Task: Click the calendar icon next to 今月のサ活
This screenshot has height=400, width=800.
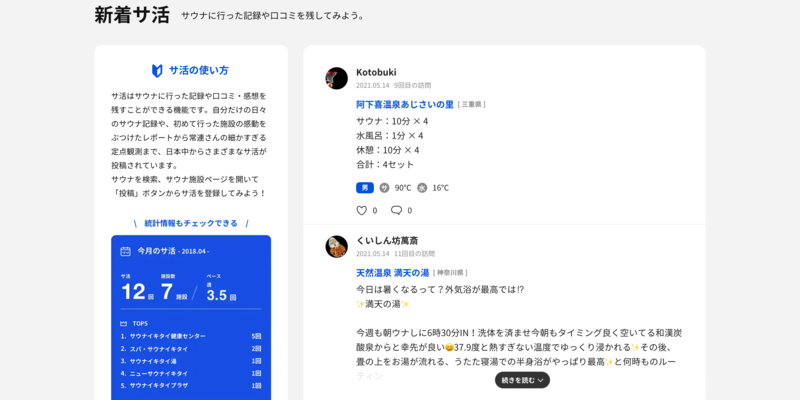Action: (126, 251)
